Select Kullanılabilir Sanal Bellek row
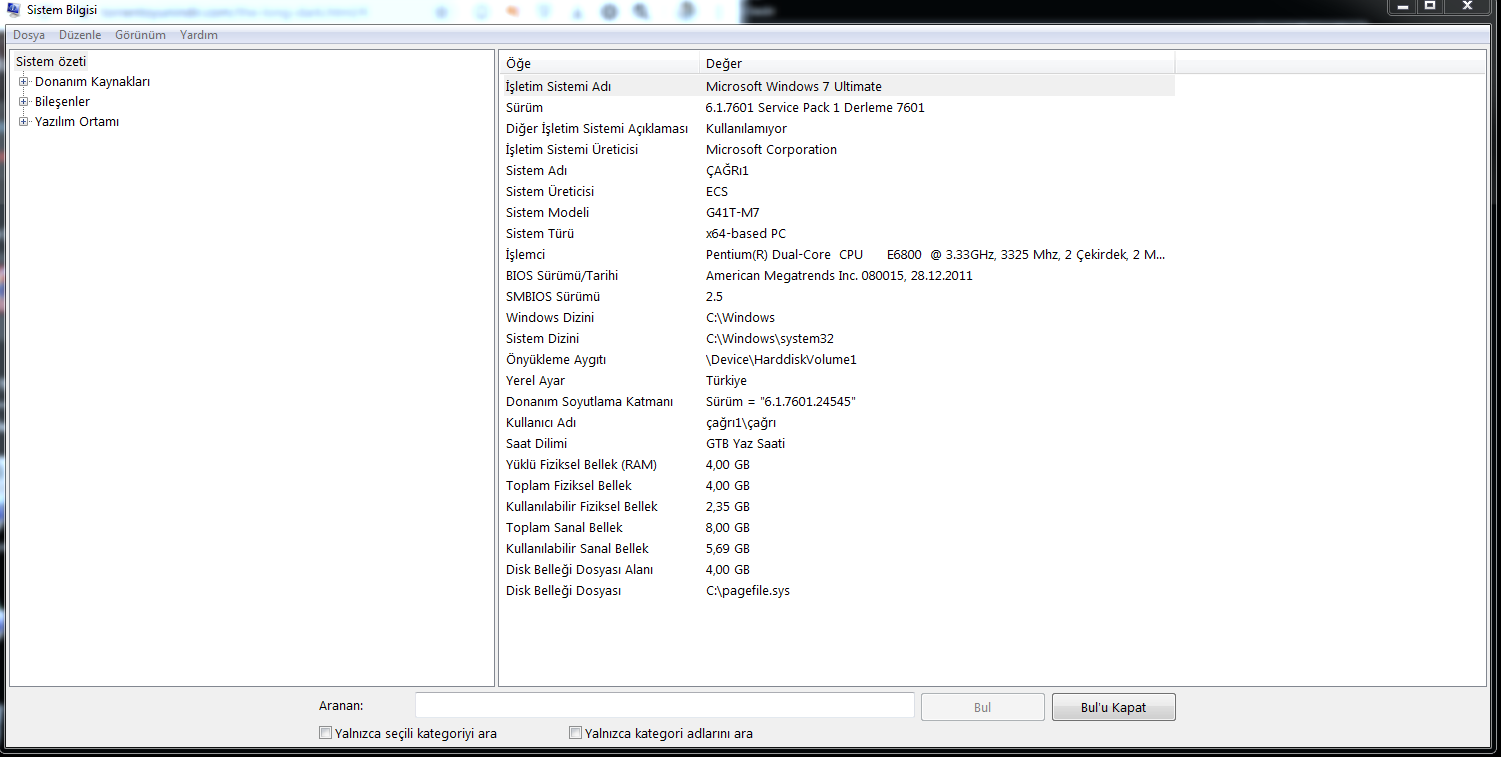 (837, 549)
